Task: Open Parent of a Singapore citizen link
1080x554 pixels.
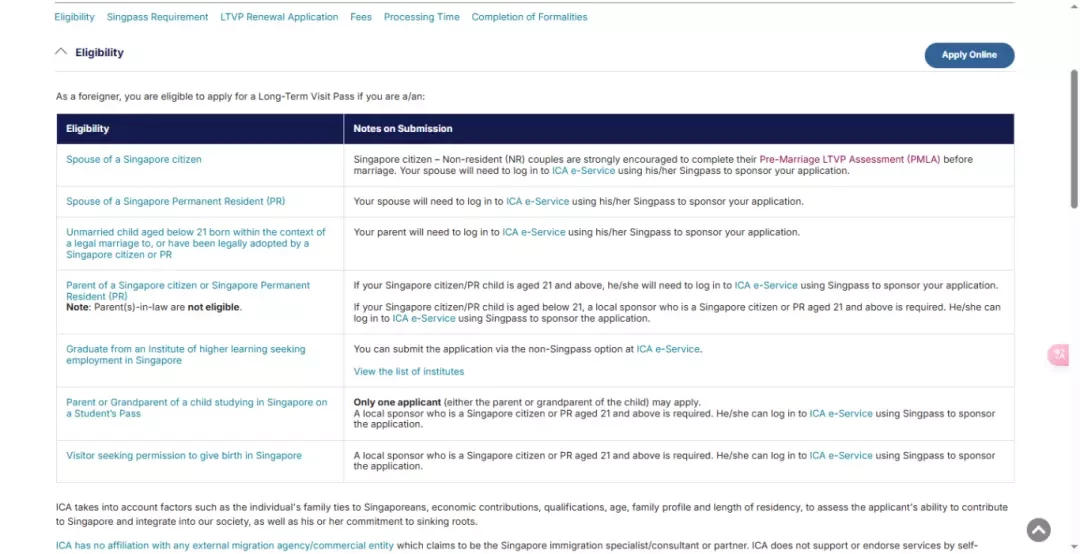Action: (188, 290)
